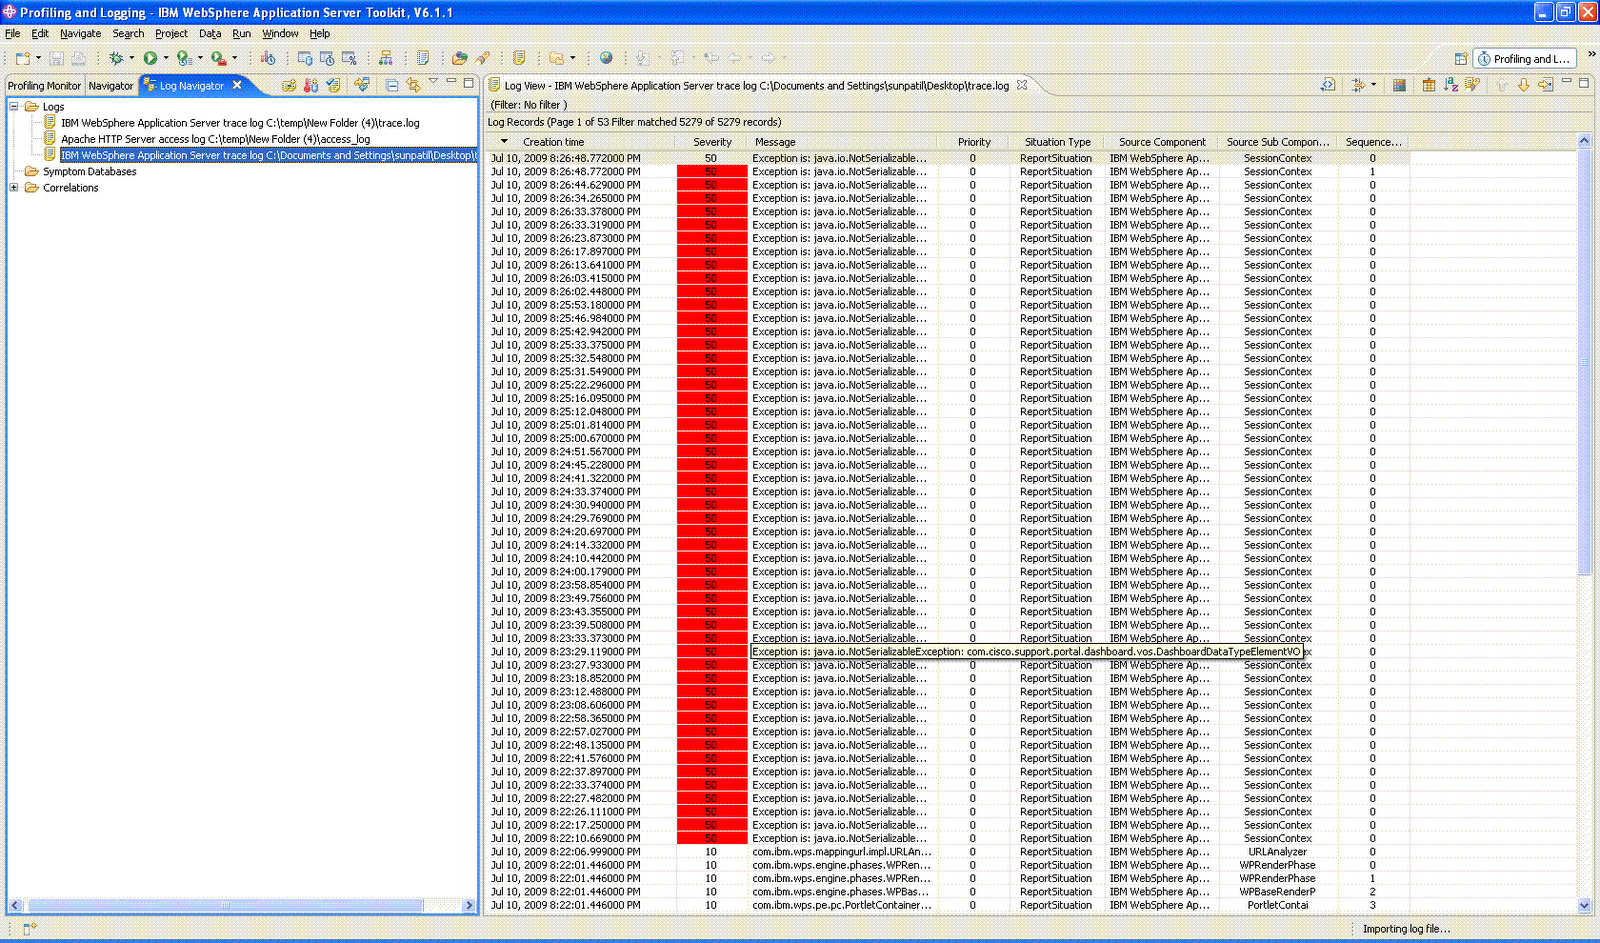Viewport: 1600px width, 943px height.
Task: Click the Choose Columns table icon in Log View
Action: (1429, 85)
